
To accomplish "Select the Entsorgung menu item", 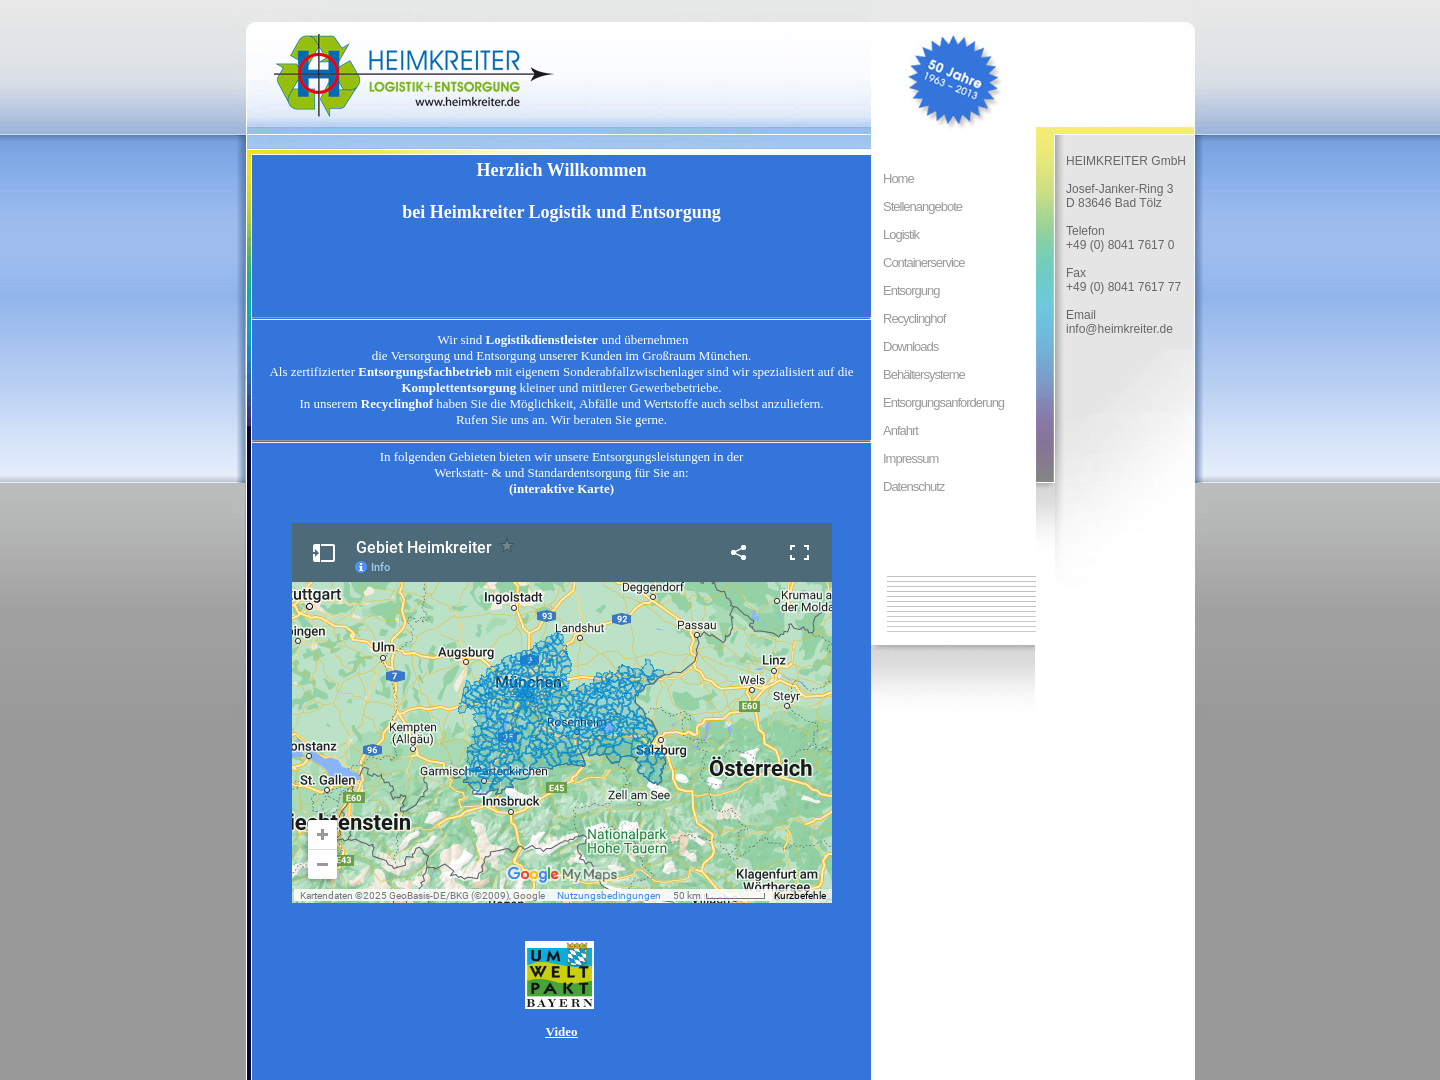I will click(x=911, y=291).
